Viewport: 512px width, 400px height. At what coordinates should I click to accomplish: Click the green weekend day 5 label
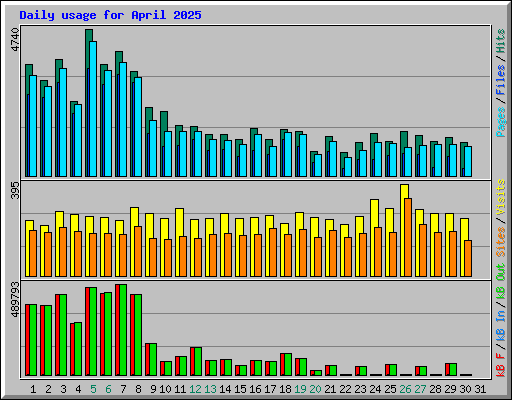coord(93,389)
